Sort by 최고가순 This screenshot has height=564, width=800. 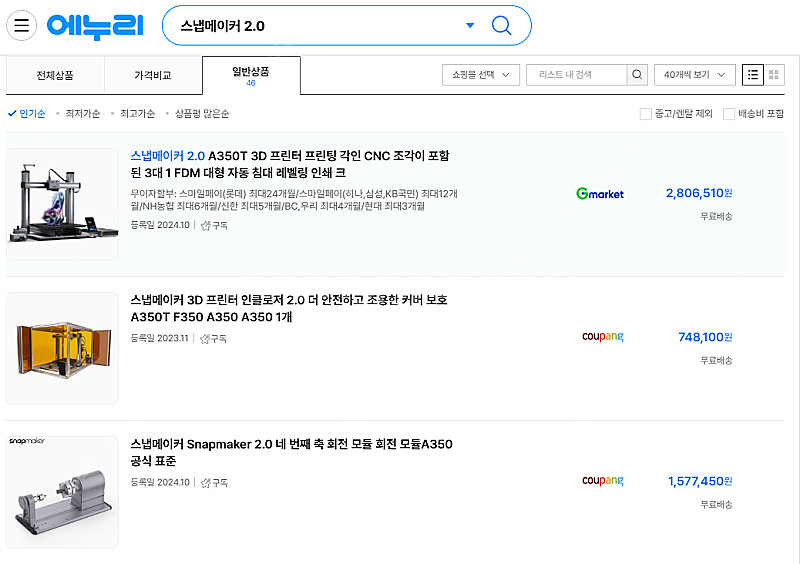pyautogui.click(x=137, y=113)
